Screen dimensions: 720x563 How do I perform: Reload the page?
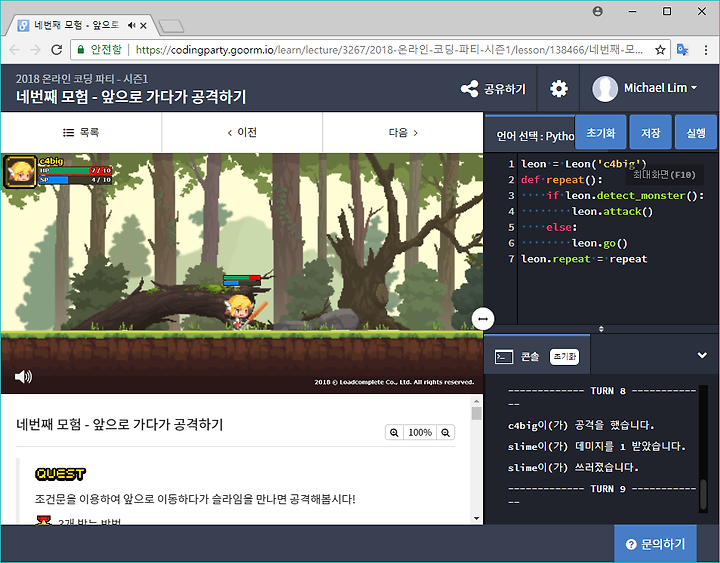[x=56, y=50]
